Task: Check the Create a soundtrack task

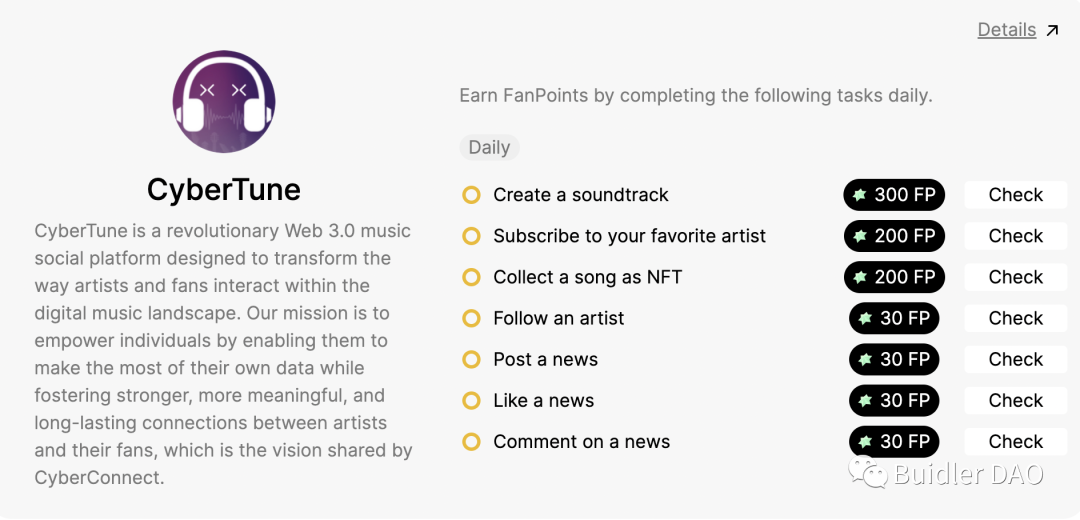Action: pos(1015,195)
